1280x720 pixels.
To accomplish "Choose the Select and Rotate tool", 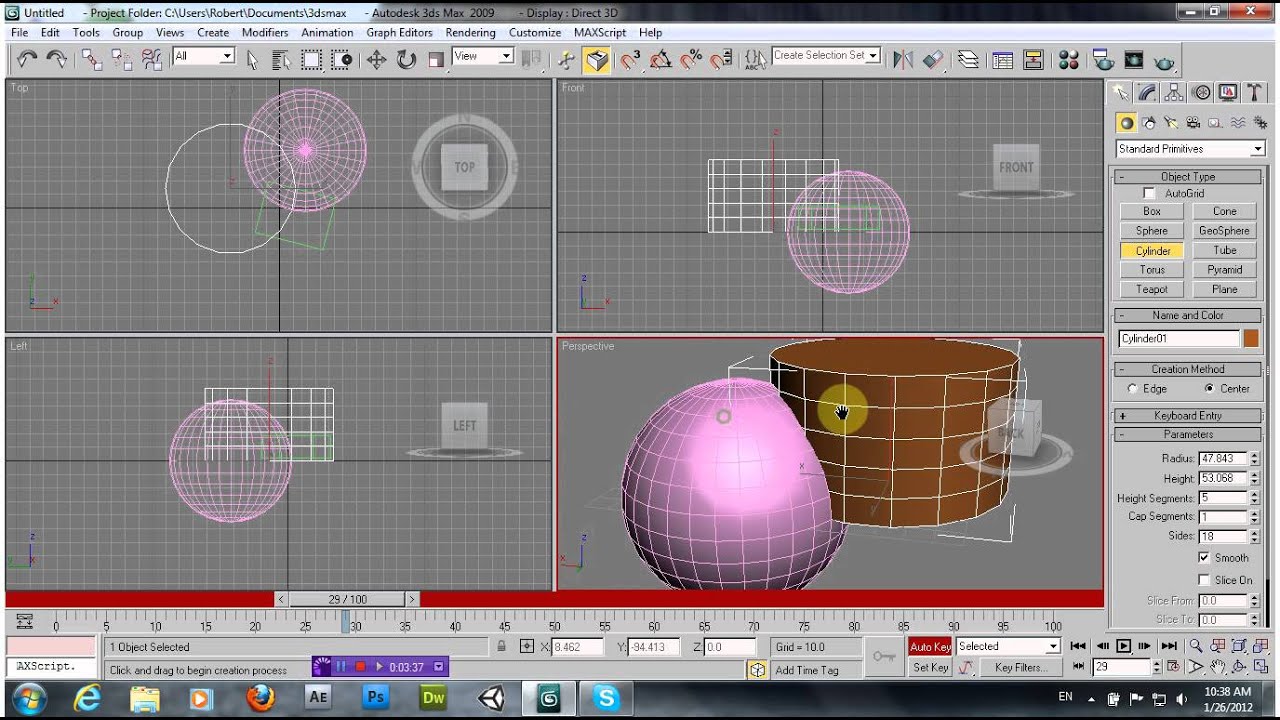I will 406,59.
